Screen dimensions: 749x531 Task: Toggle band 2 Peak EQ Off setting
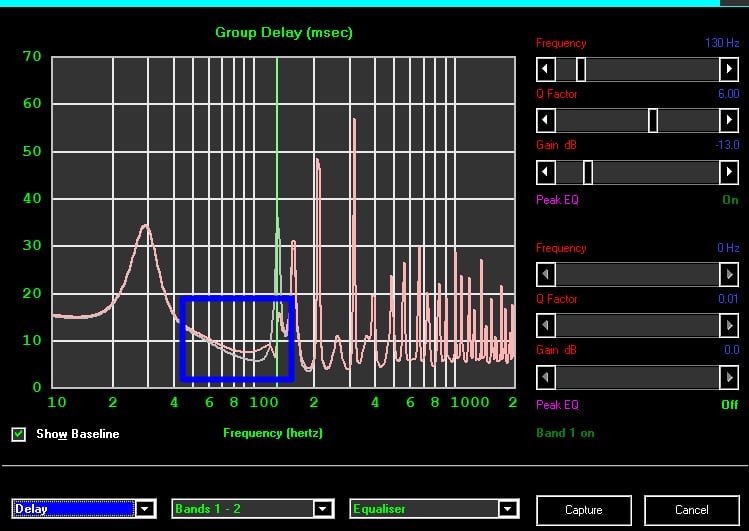(x=729, y=405)
